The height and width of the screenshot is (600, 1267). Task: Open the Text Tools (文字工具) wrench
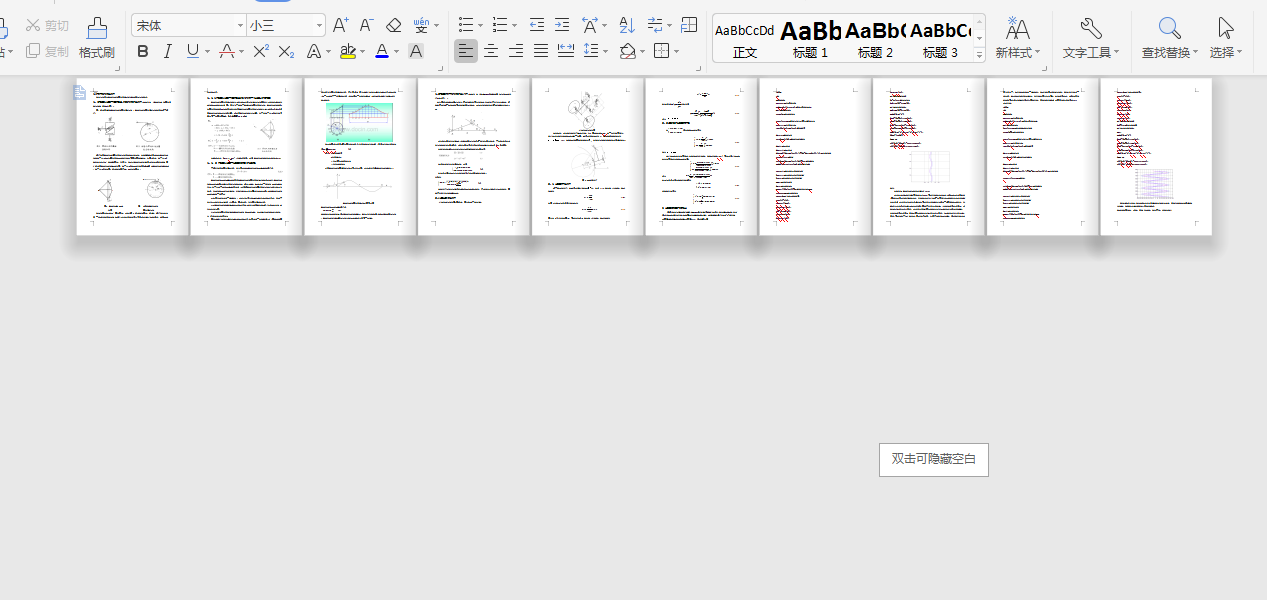pos(1091,28)
